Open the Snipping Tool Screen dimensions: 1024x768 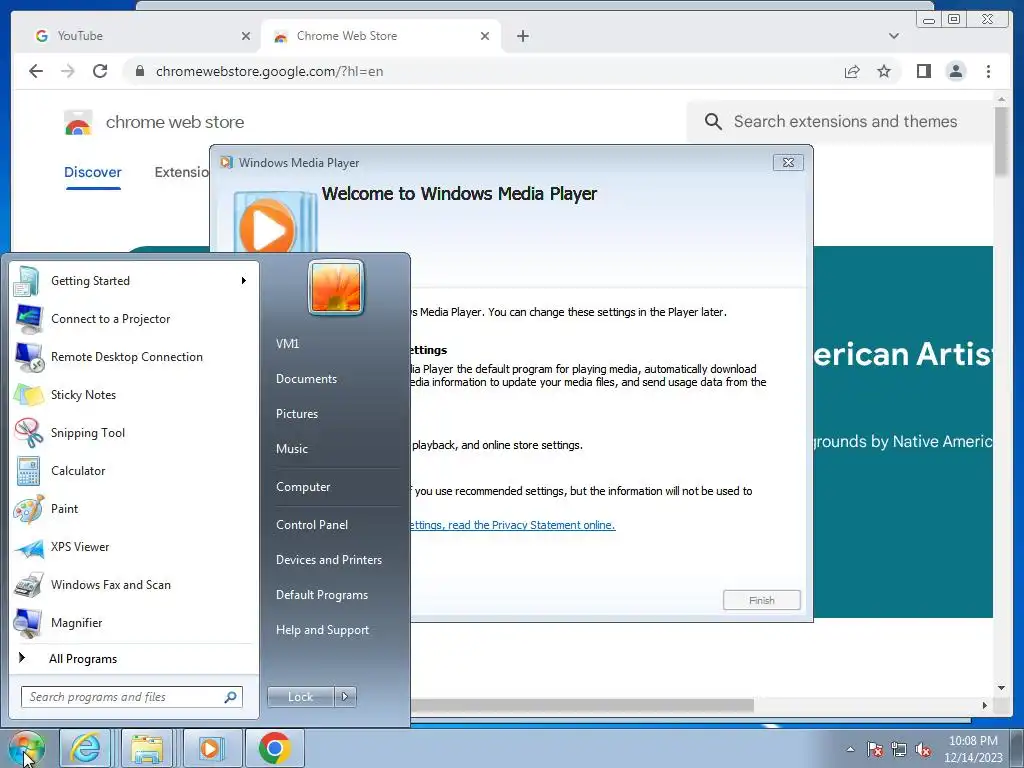click(134, 432)
